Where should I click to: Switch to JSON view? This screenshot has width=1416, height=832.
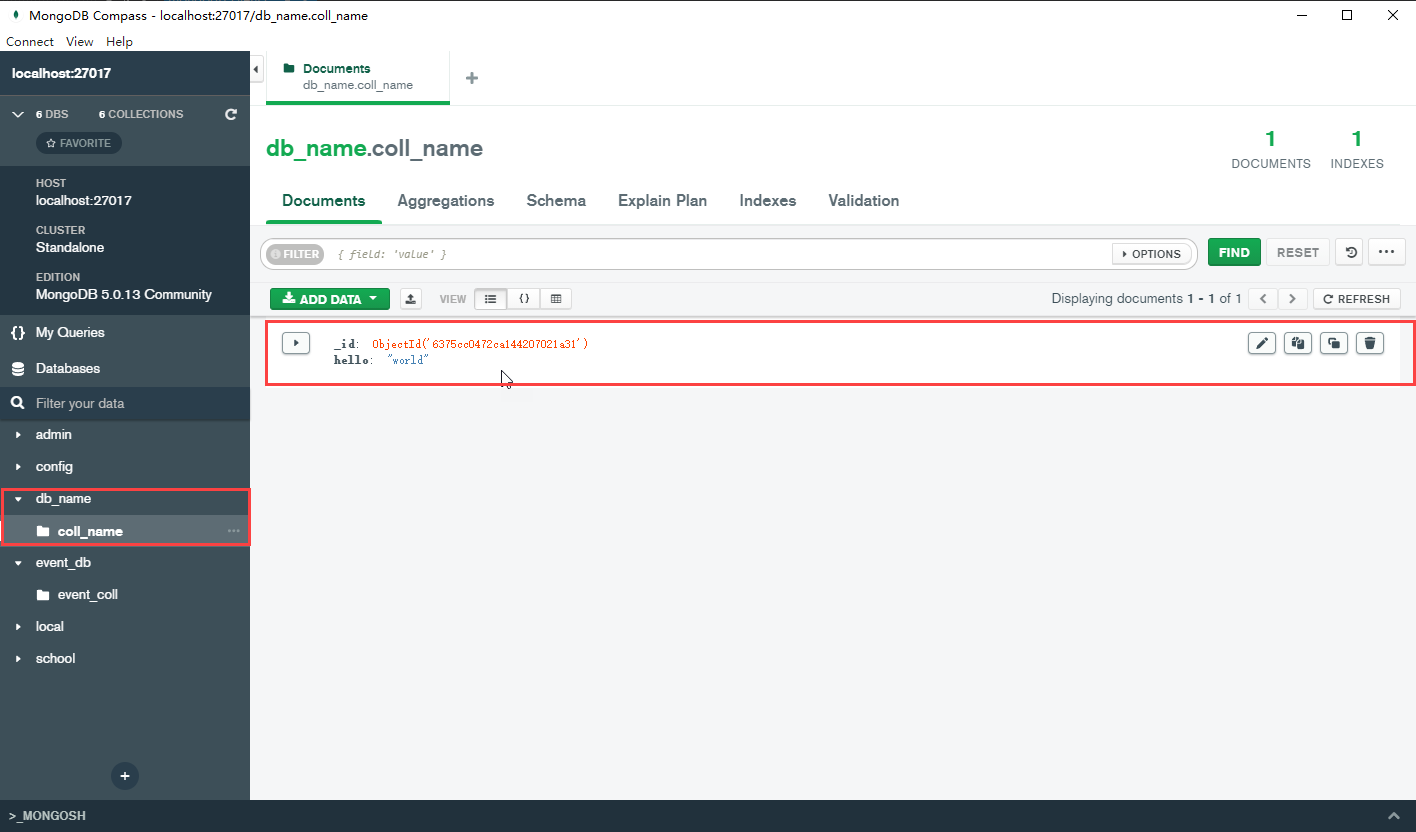(x=524, y=299)
